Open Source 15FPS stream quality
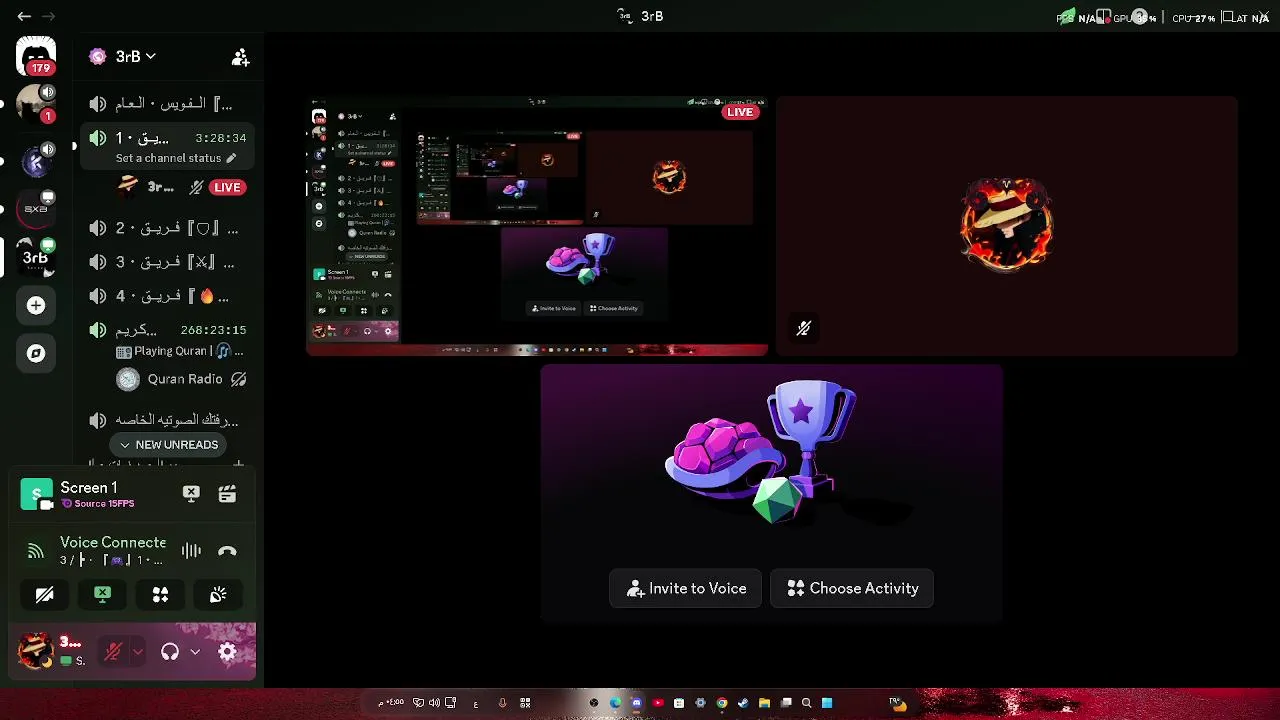 coord(98,504)
